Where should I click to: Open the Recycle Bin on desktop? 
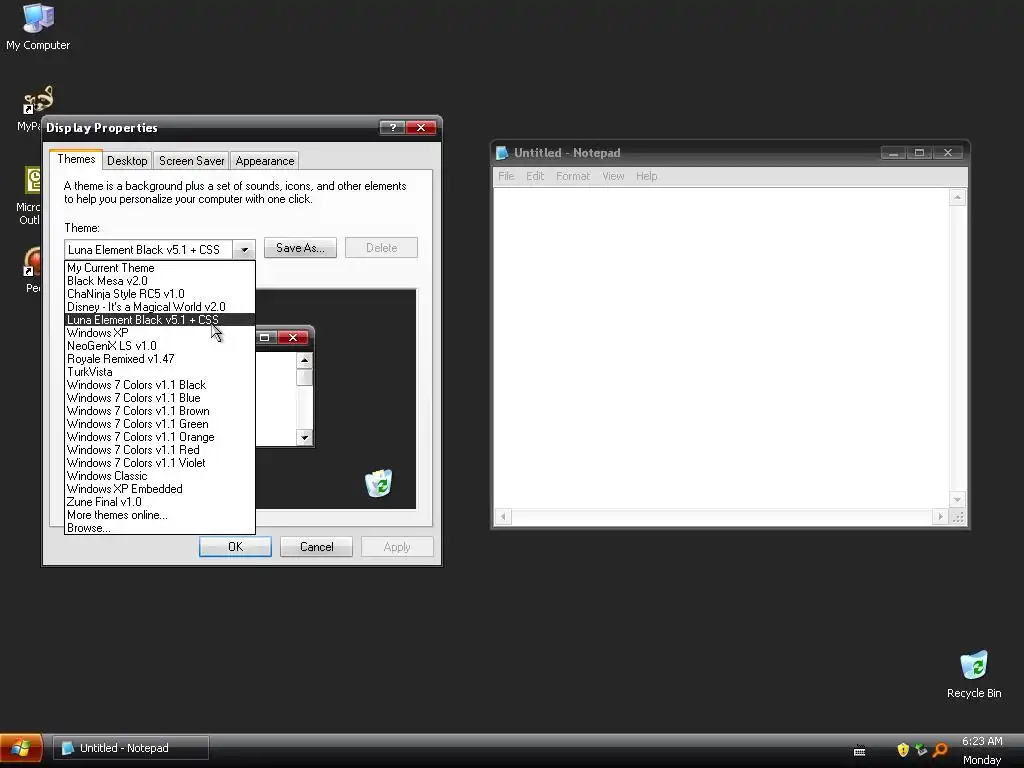(x=974, y=675)
